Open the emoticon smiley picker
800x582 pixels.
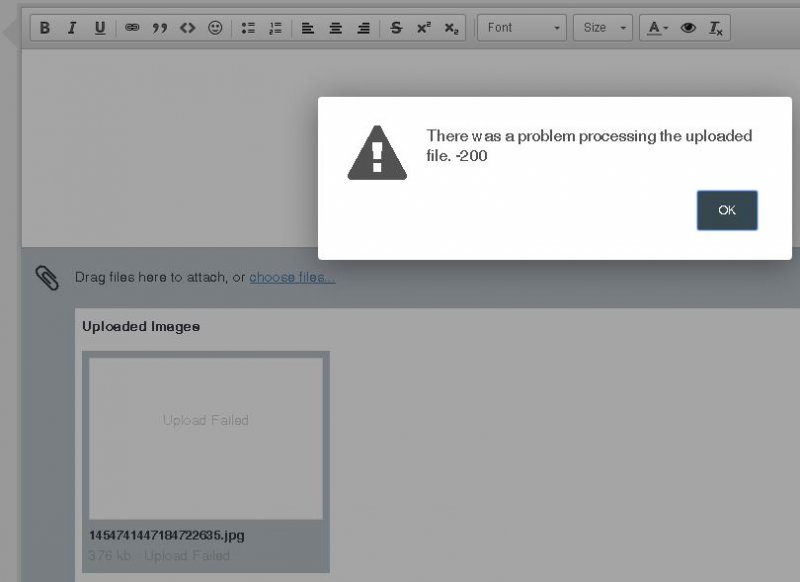(x=215, y=28)
